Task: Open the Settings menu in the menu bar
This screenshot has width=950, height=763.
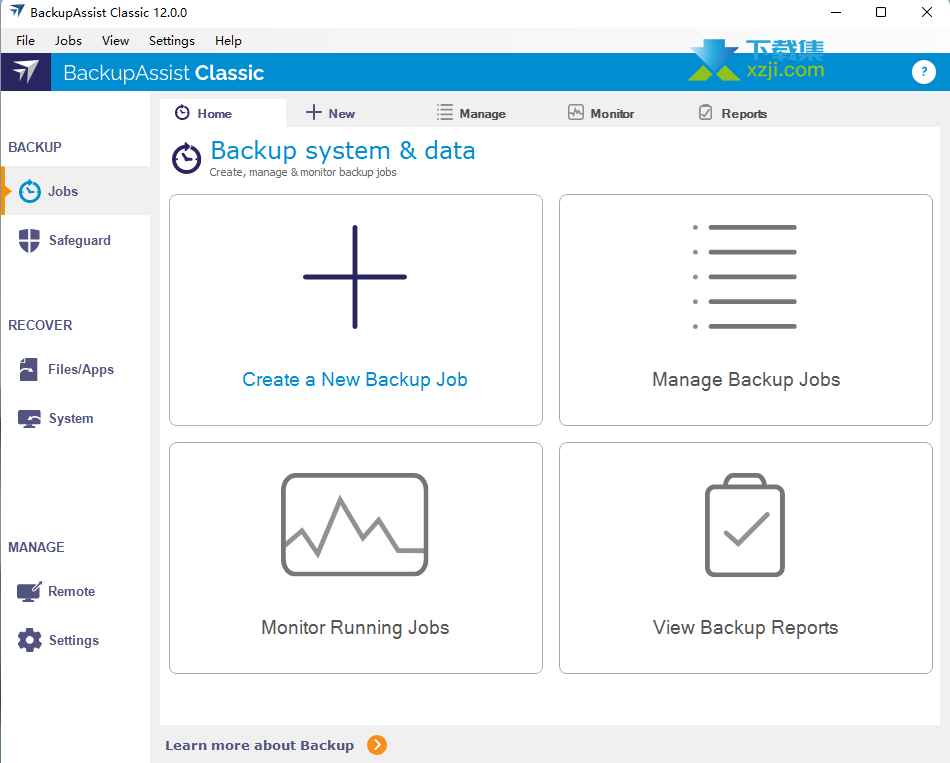Action: (172, 41)
